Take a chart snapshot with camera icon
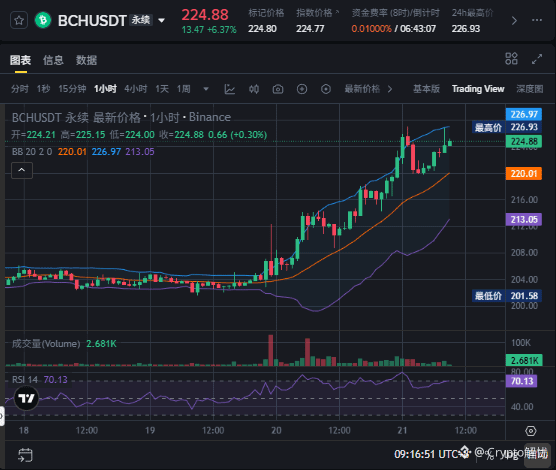The image size is (556, 470). (278, 89)
